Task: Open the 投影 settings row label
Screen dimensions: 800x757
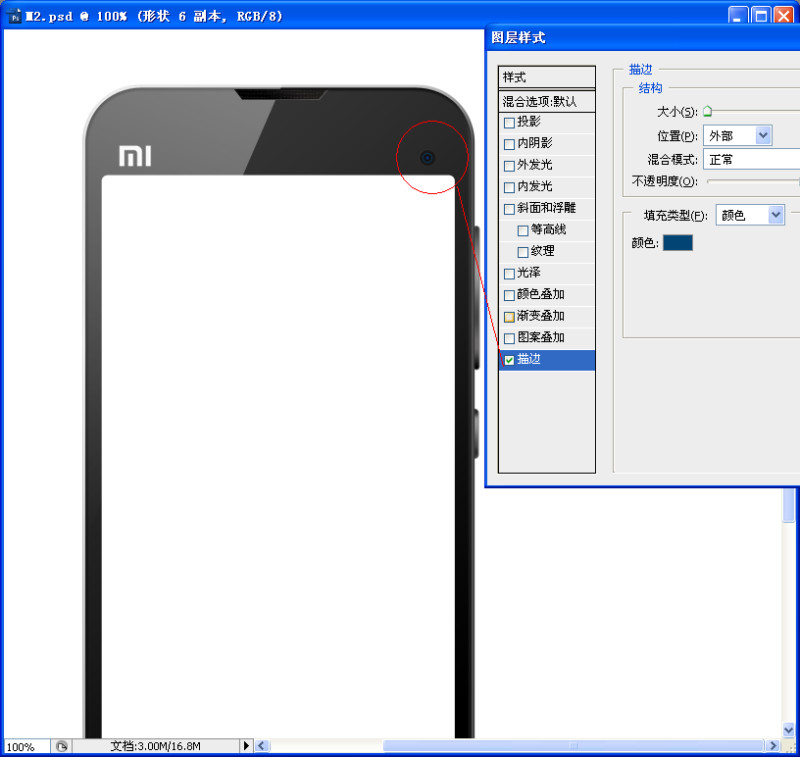Action: (x=529, y=121)
